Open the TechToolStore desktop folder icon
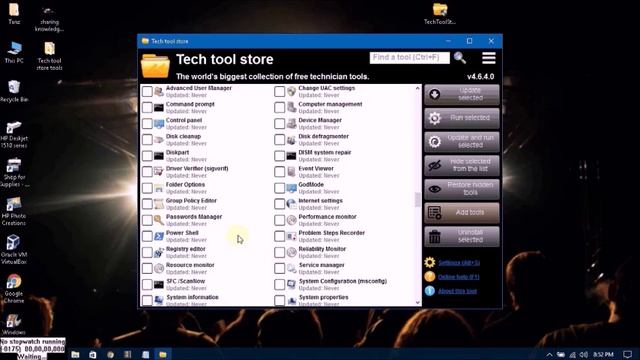The image size is (640, 360). click(x=440, y=14)
